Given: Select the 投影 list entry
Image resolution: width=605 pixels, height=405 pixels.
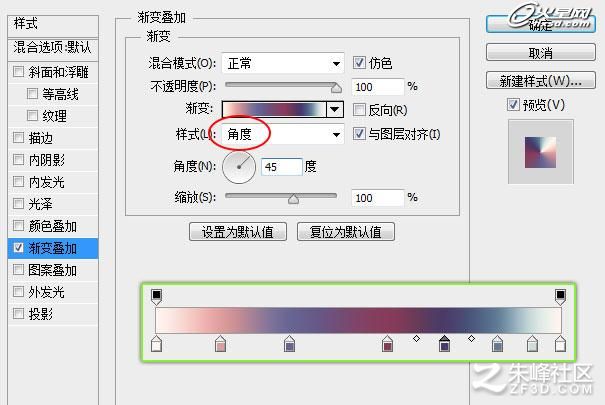Looking at the screenshot, I should tap(53, 314).
